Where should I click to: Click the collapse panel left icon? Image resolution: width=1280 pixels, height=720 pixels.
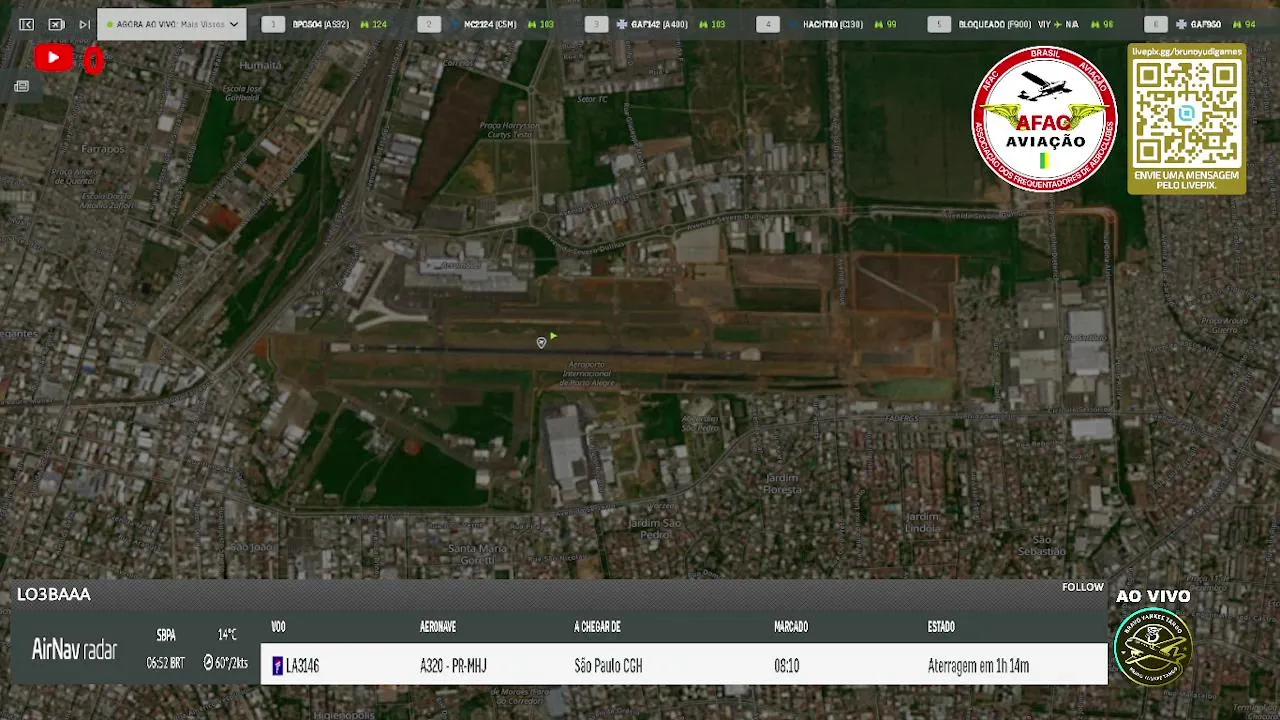point(27,24)
